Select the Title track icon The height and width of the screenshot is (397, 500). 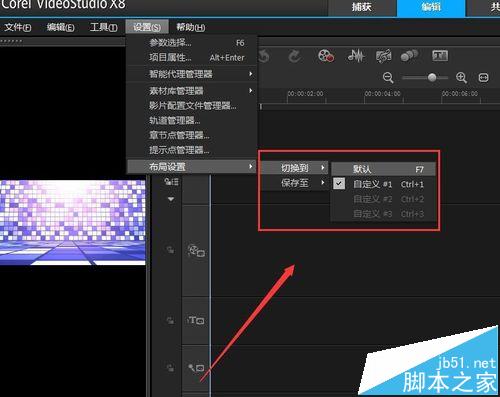[196, 320]
